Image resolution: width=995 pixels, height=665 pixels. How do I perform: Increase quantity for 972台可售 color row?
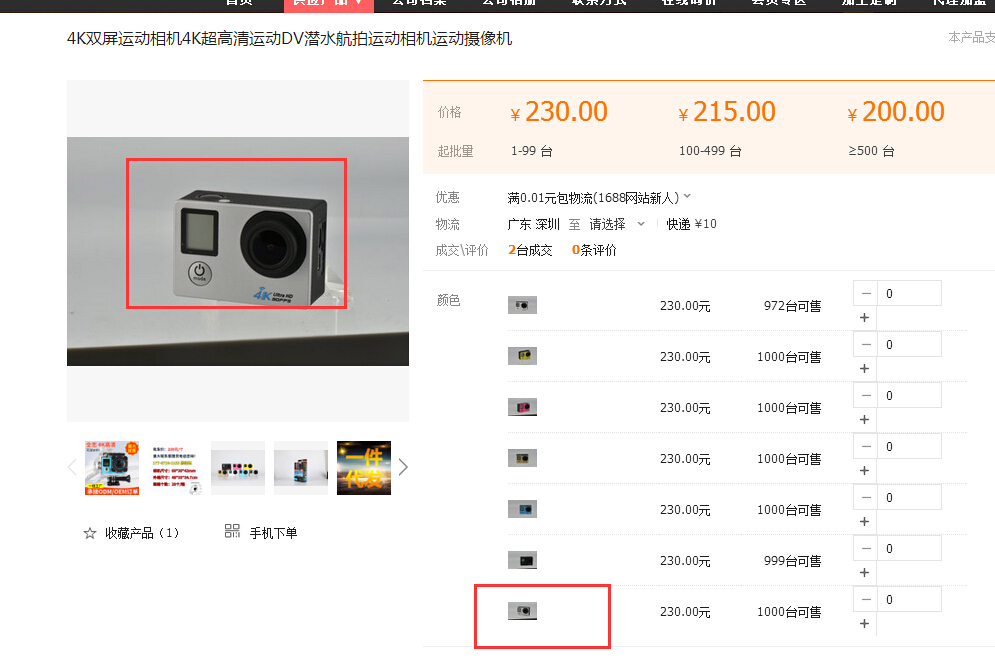coord(864,318)
